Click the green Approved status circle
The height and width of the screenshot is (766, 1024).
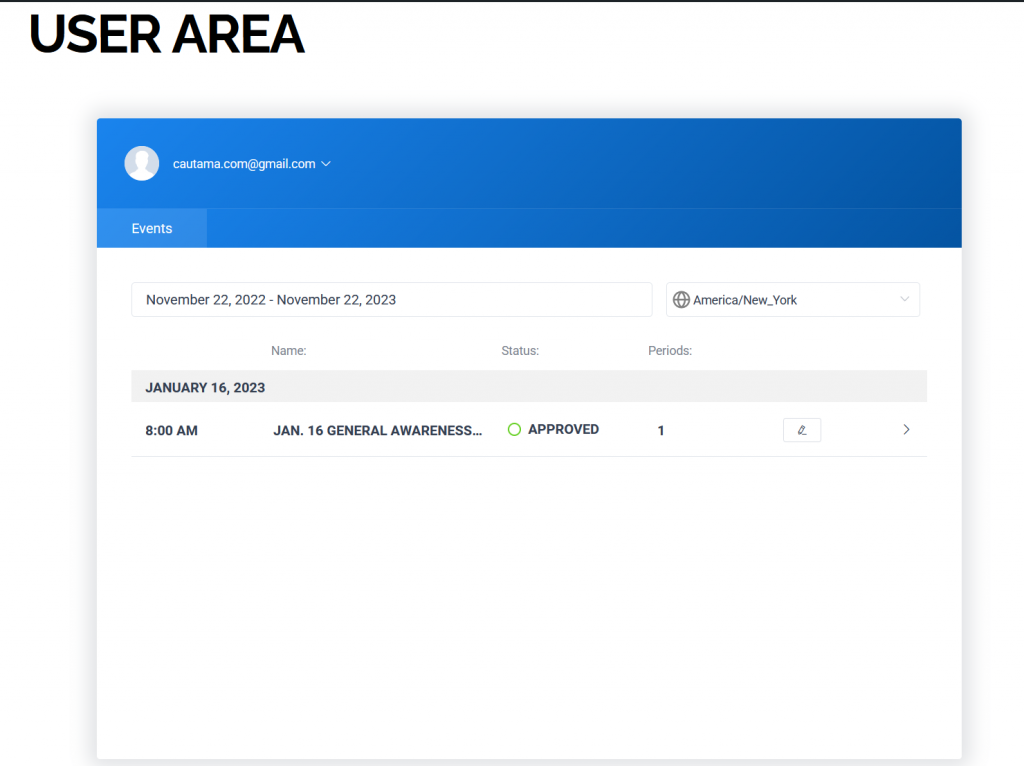pos(514,430)
